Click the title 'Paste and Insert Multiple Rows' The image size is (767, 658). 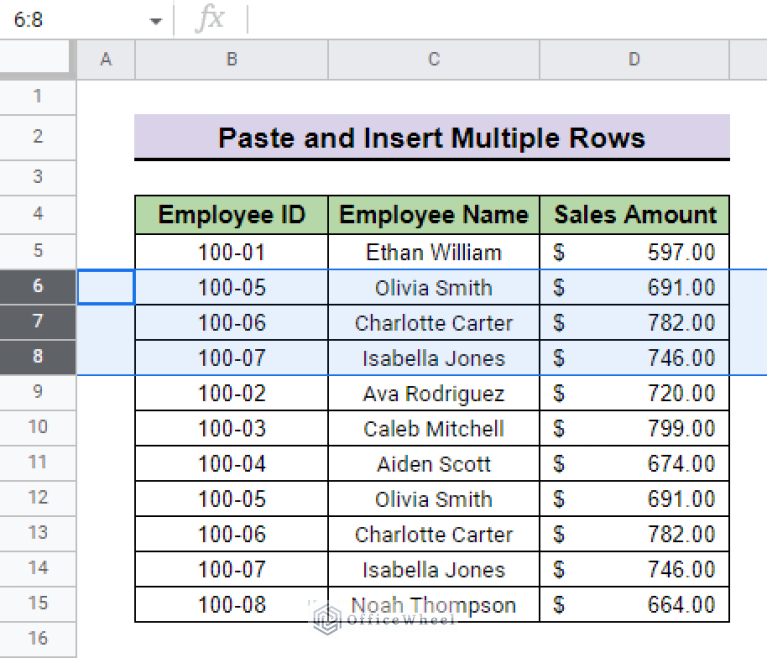coord(432,137)
